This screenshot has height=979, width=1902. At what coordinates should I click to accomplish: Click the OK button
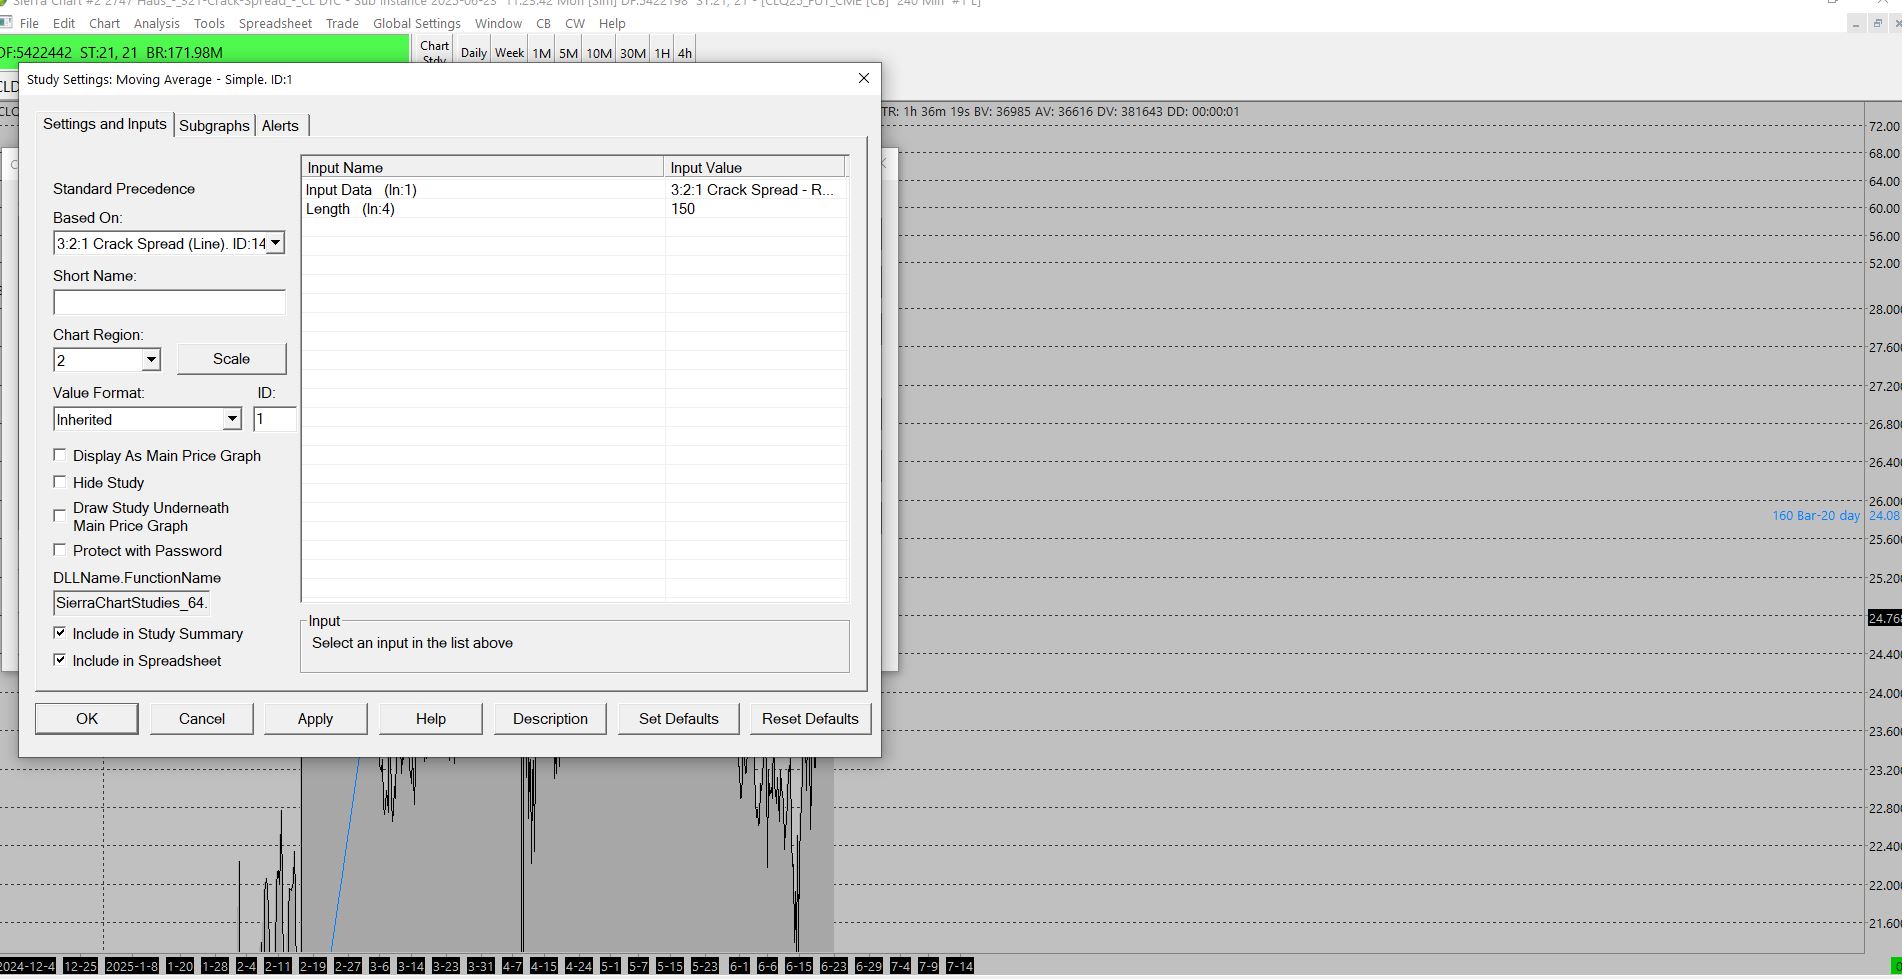[x=87, y=718]
